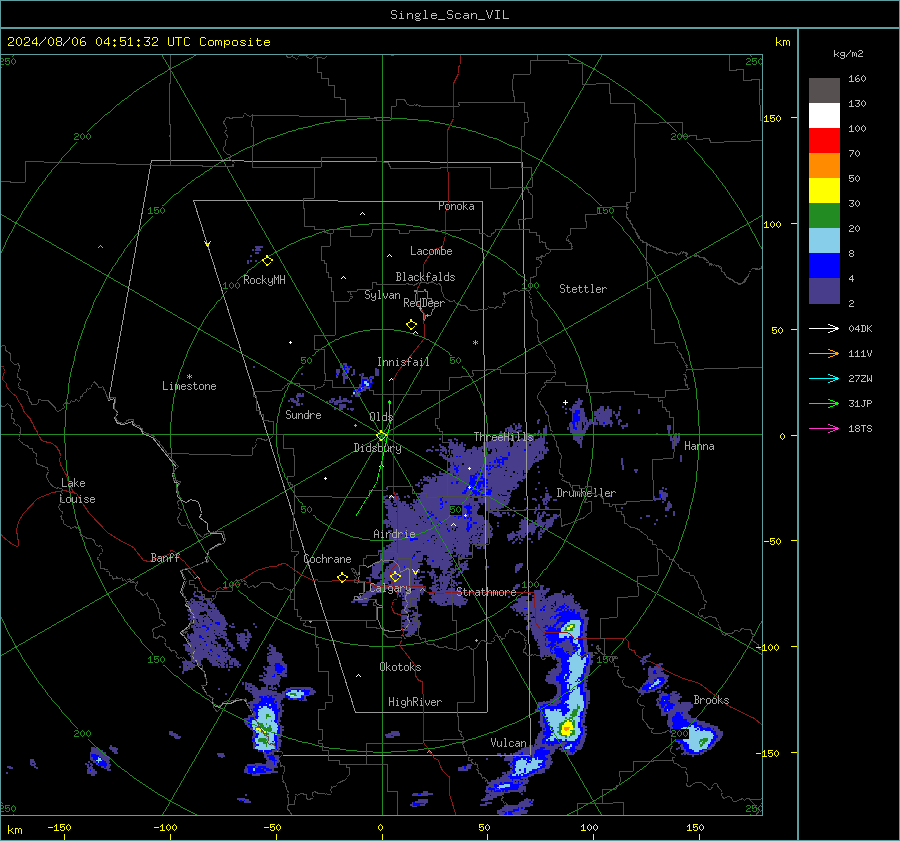This screenshot has width=900, height=841.
Task: Click the Strathmore town label
Action: (x=486, y=592)
